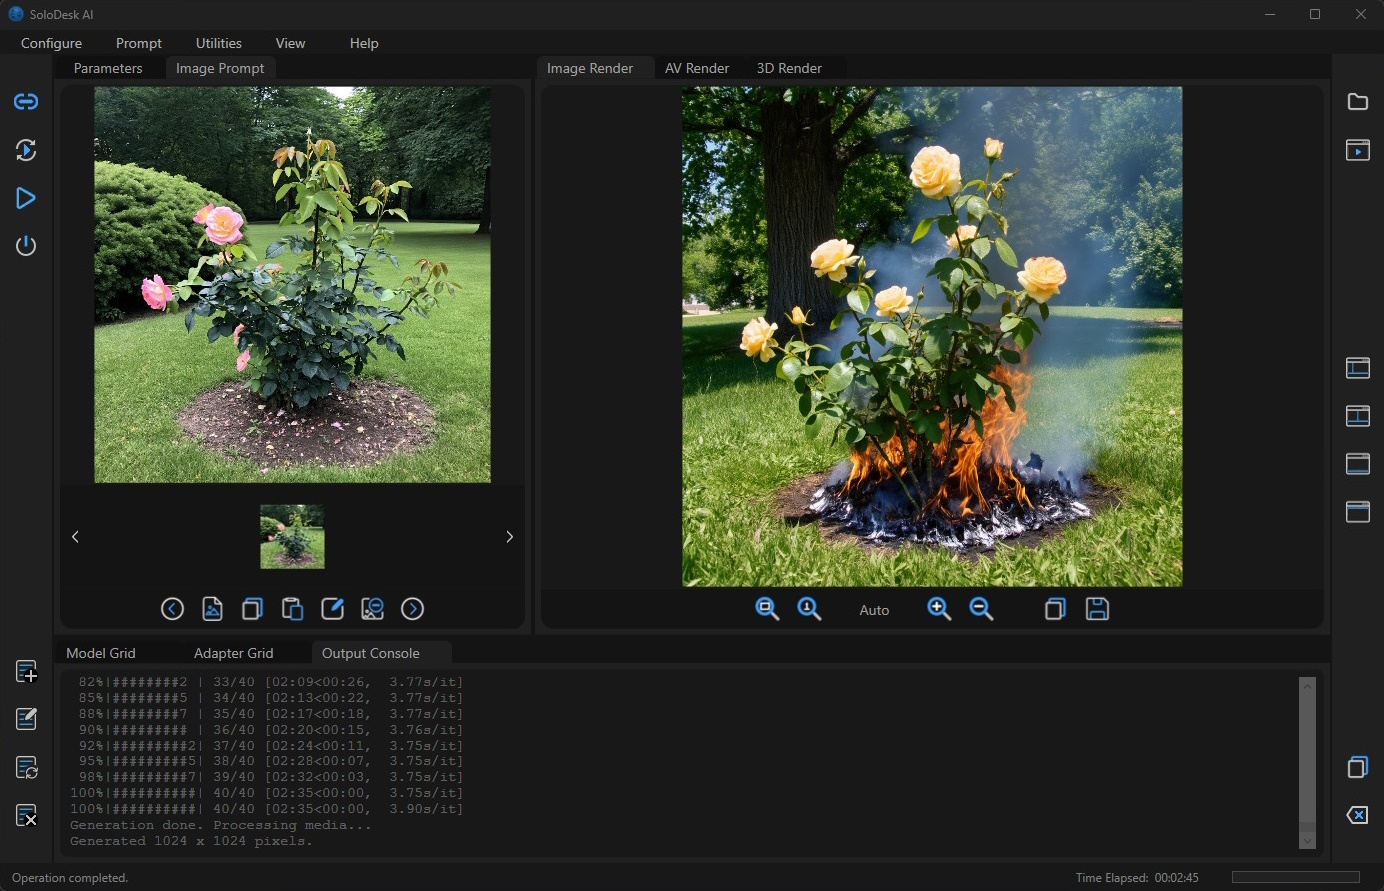
Task: Save the rendered image with the floppy icon
Action: click(x=1097, y=609)
